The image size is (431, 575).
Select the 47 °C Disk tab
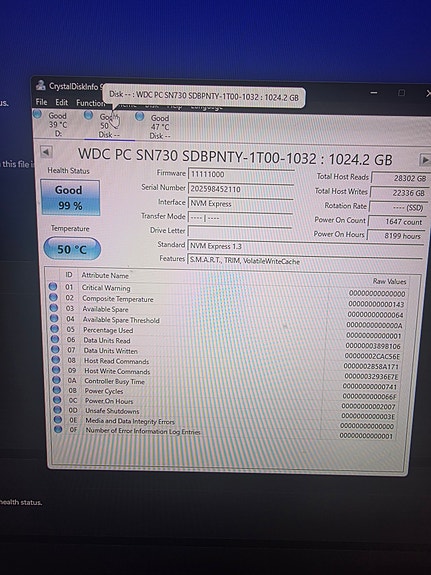(x=160, y=127)
